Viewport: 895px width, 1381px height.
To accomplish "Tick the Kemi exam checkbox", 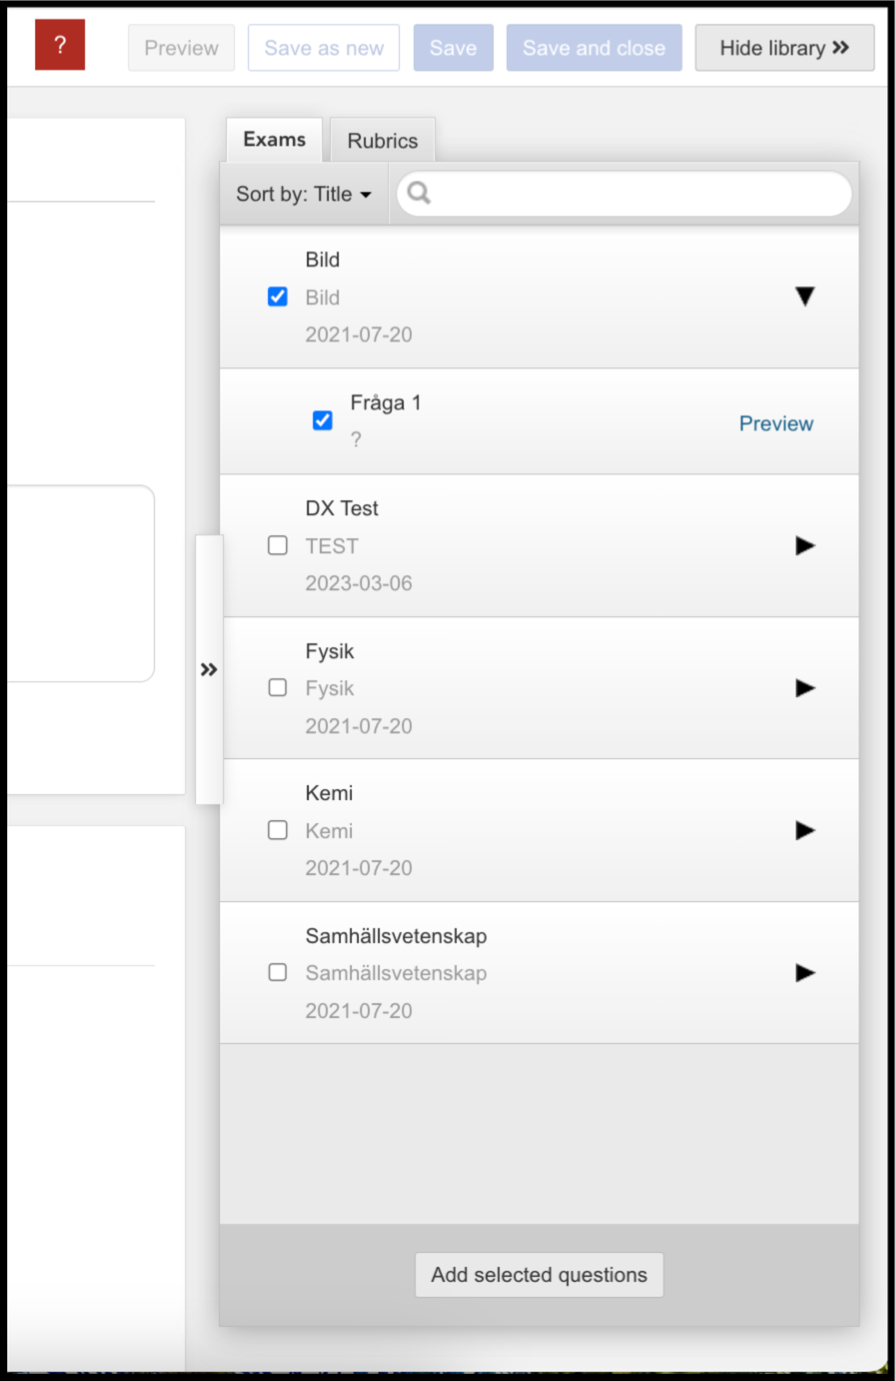I will [x=278, y=830].
